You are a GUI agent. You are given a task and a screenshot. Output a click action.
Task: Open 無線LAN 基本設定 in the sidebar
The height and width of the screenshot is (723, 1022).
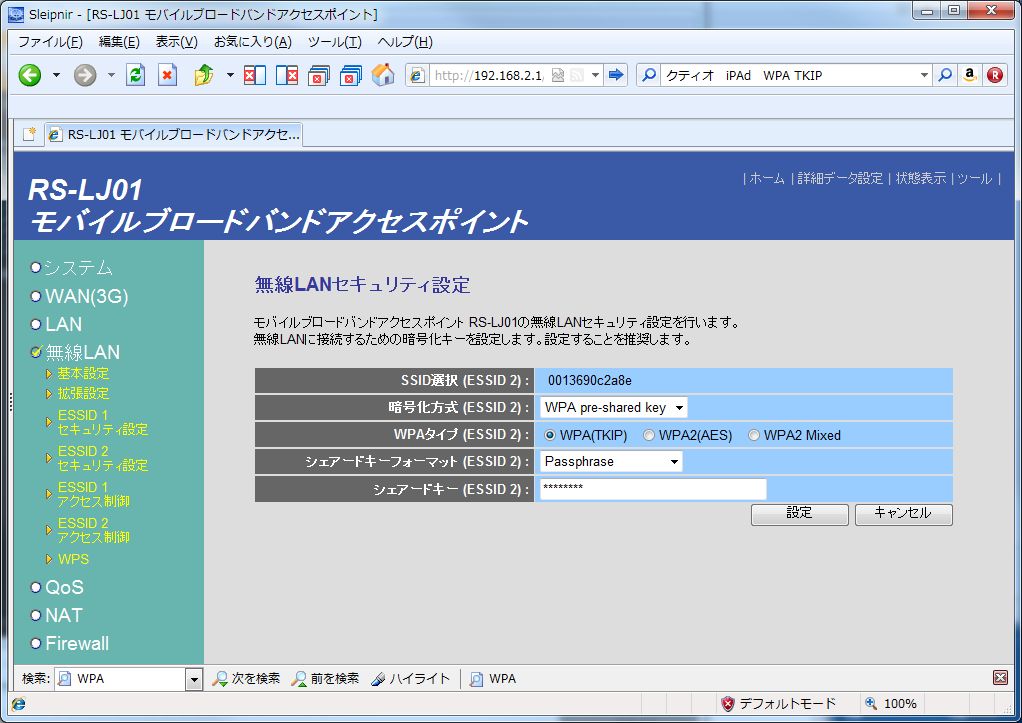(83, 374)
